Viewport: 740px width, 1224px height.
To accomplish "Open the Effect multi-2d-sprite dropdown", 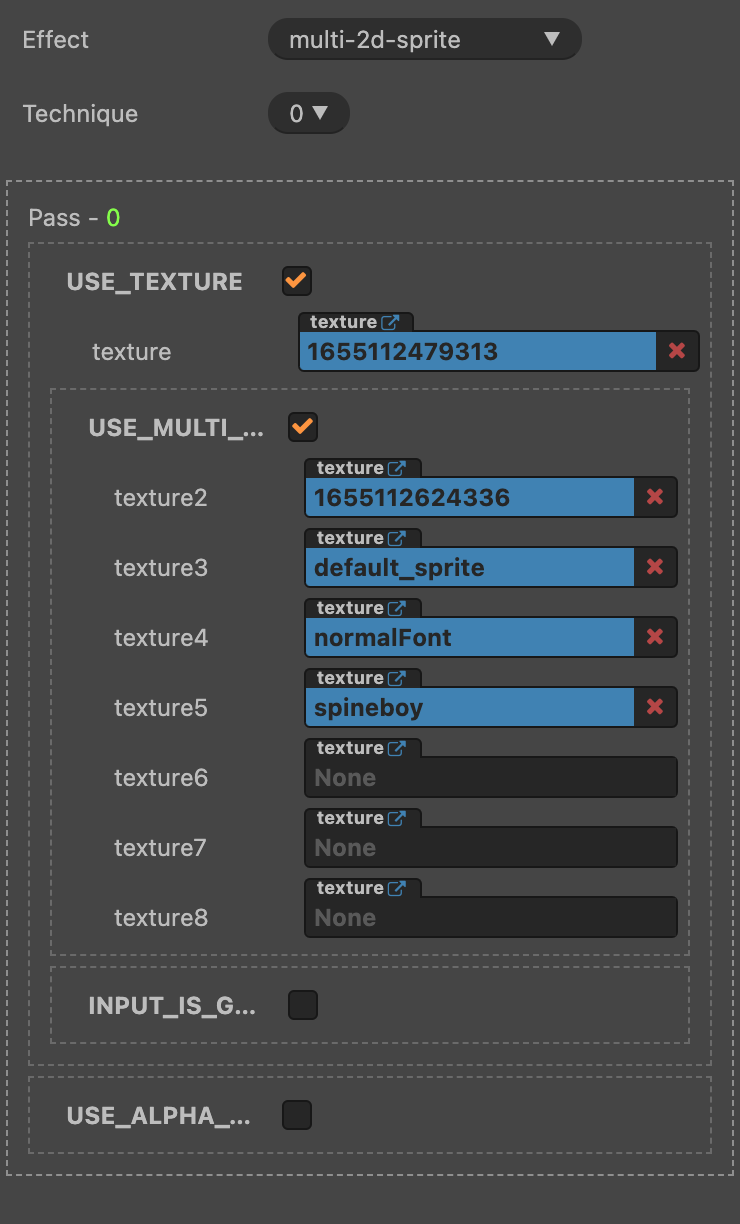I will tap(425, 40).
